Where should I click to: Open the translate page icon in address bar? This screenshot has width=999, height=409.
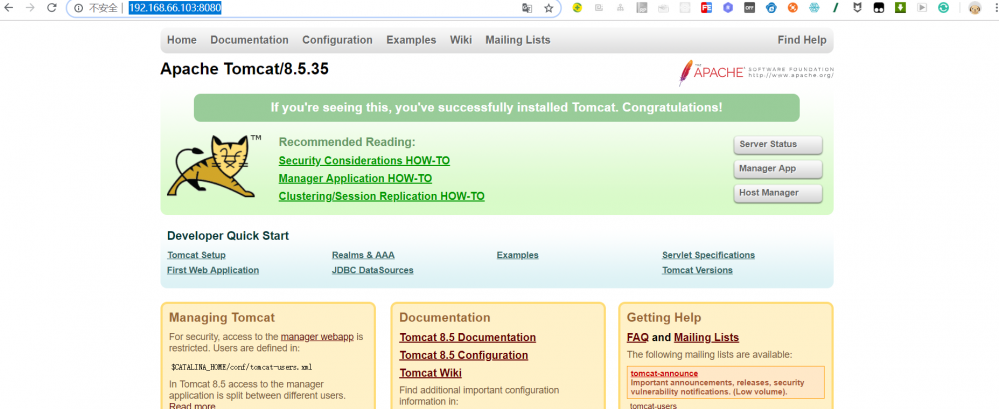click(x=527, y=8)
